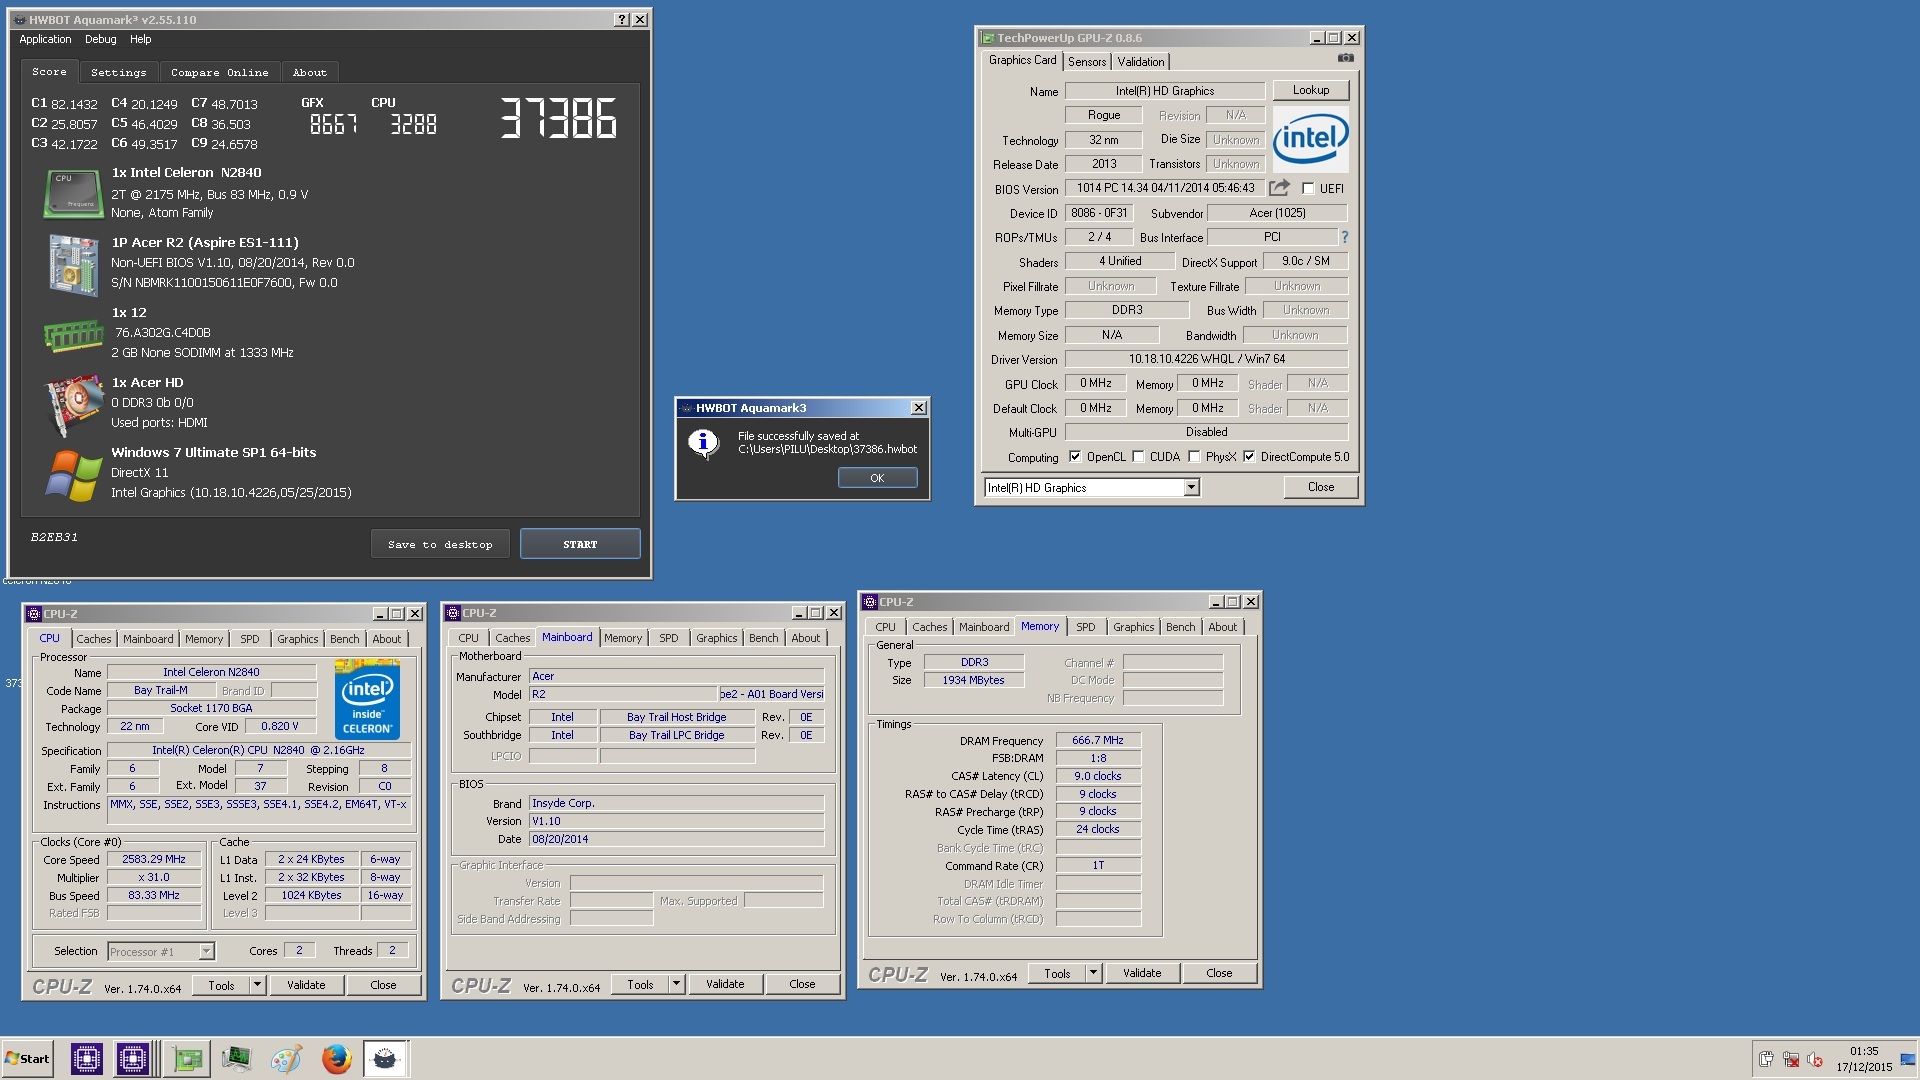Toggle the UEFI checkbox in GPU-Z
The image size is (1920, 1080).
1308,188
